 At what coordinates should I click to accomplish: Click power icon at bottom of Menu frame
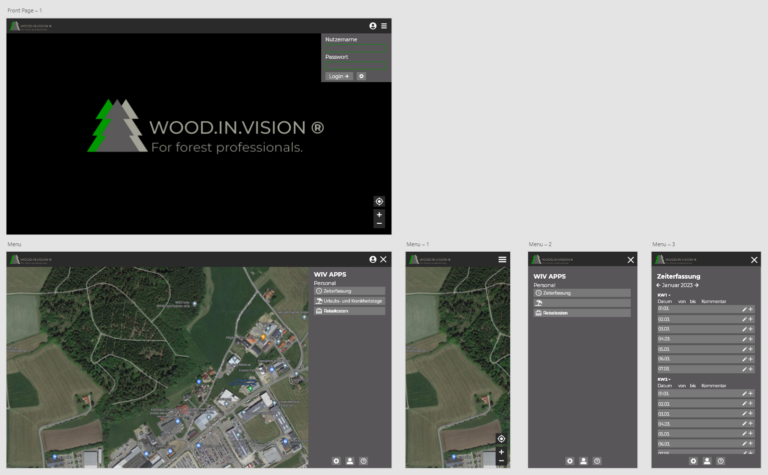[x=363, y=461]
